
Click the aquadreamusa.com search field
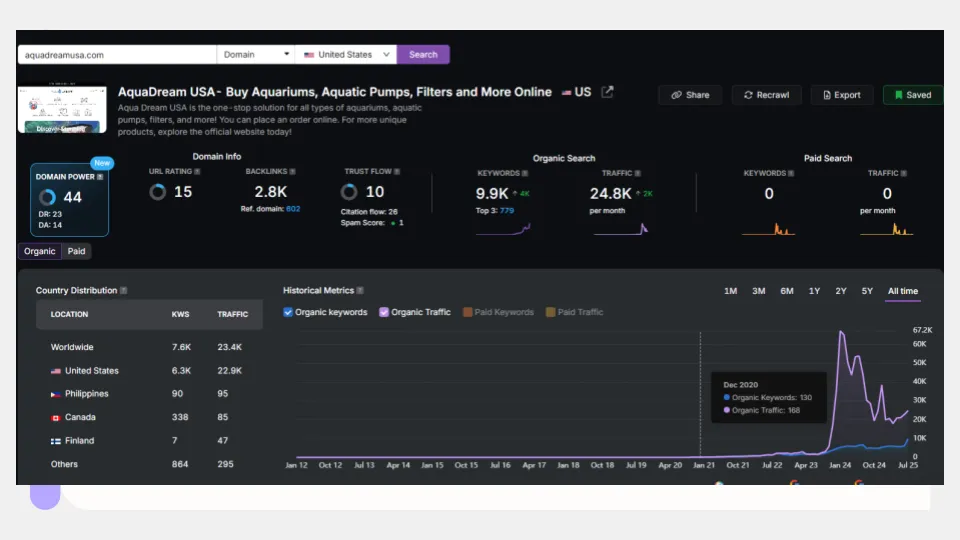117,54
